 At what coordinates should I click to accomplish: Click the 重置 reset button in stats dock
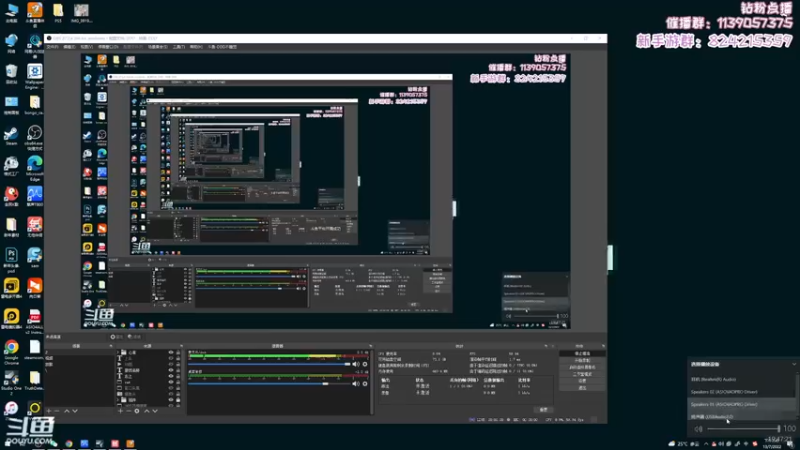click(543, 410)
